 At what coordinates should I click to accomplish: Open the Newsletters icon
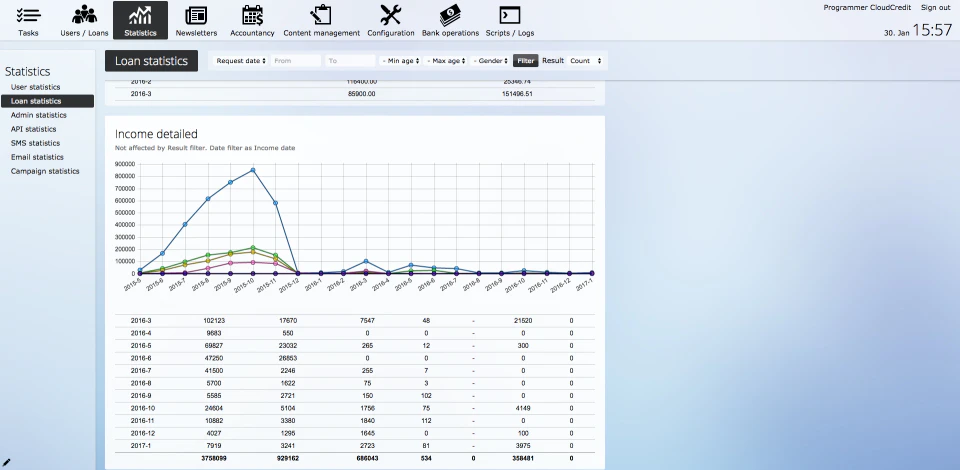(x=196, y=15)
